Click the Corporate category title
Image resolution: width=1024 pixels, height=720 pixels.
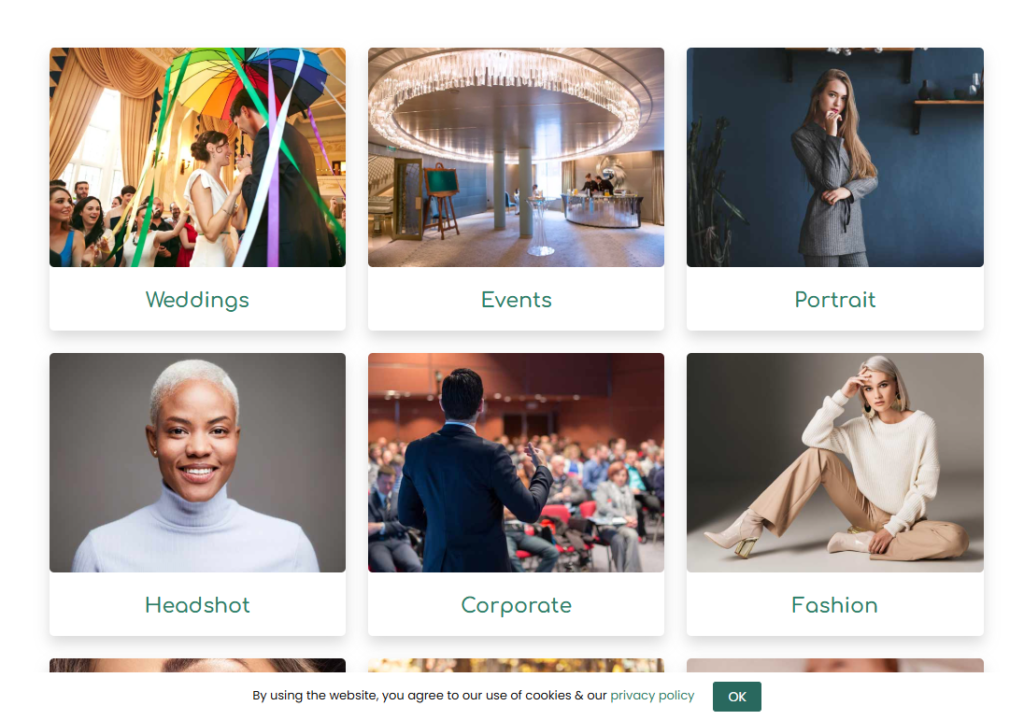pos(516,606)
